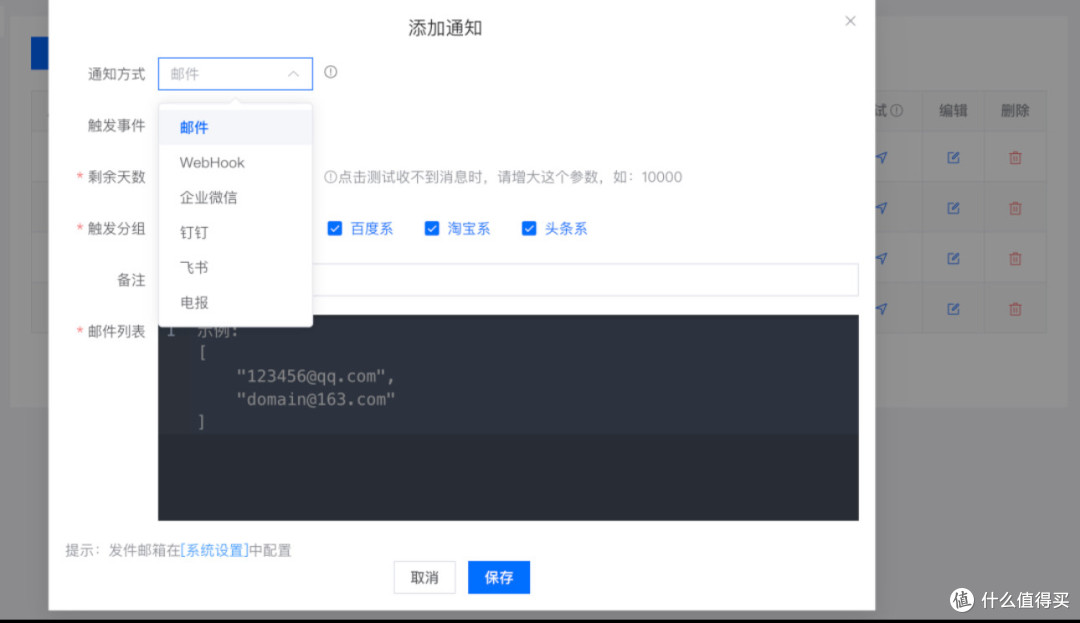Image resolution: width=1080 pixels, height=623 pixels.
Task: Click the "domain@163.com" example line
Action: pos(315,399)
